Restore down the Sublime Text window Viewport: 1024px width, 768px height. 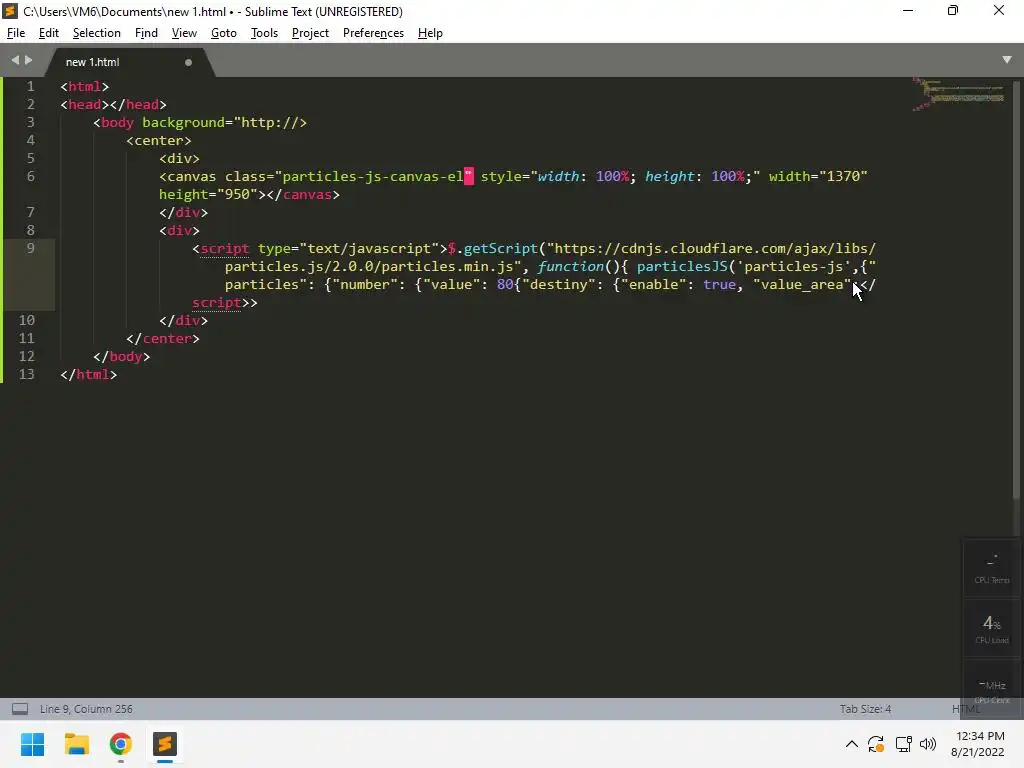click(x=953, y=10)
